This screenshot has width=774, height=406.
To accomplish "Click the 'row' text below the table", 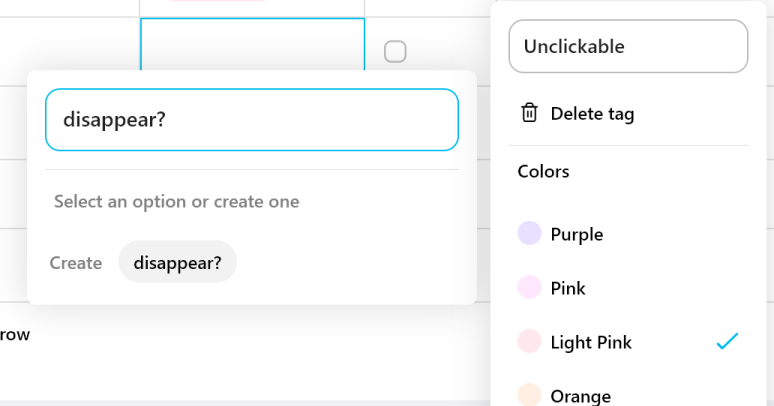I will pos(15,334).
